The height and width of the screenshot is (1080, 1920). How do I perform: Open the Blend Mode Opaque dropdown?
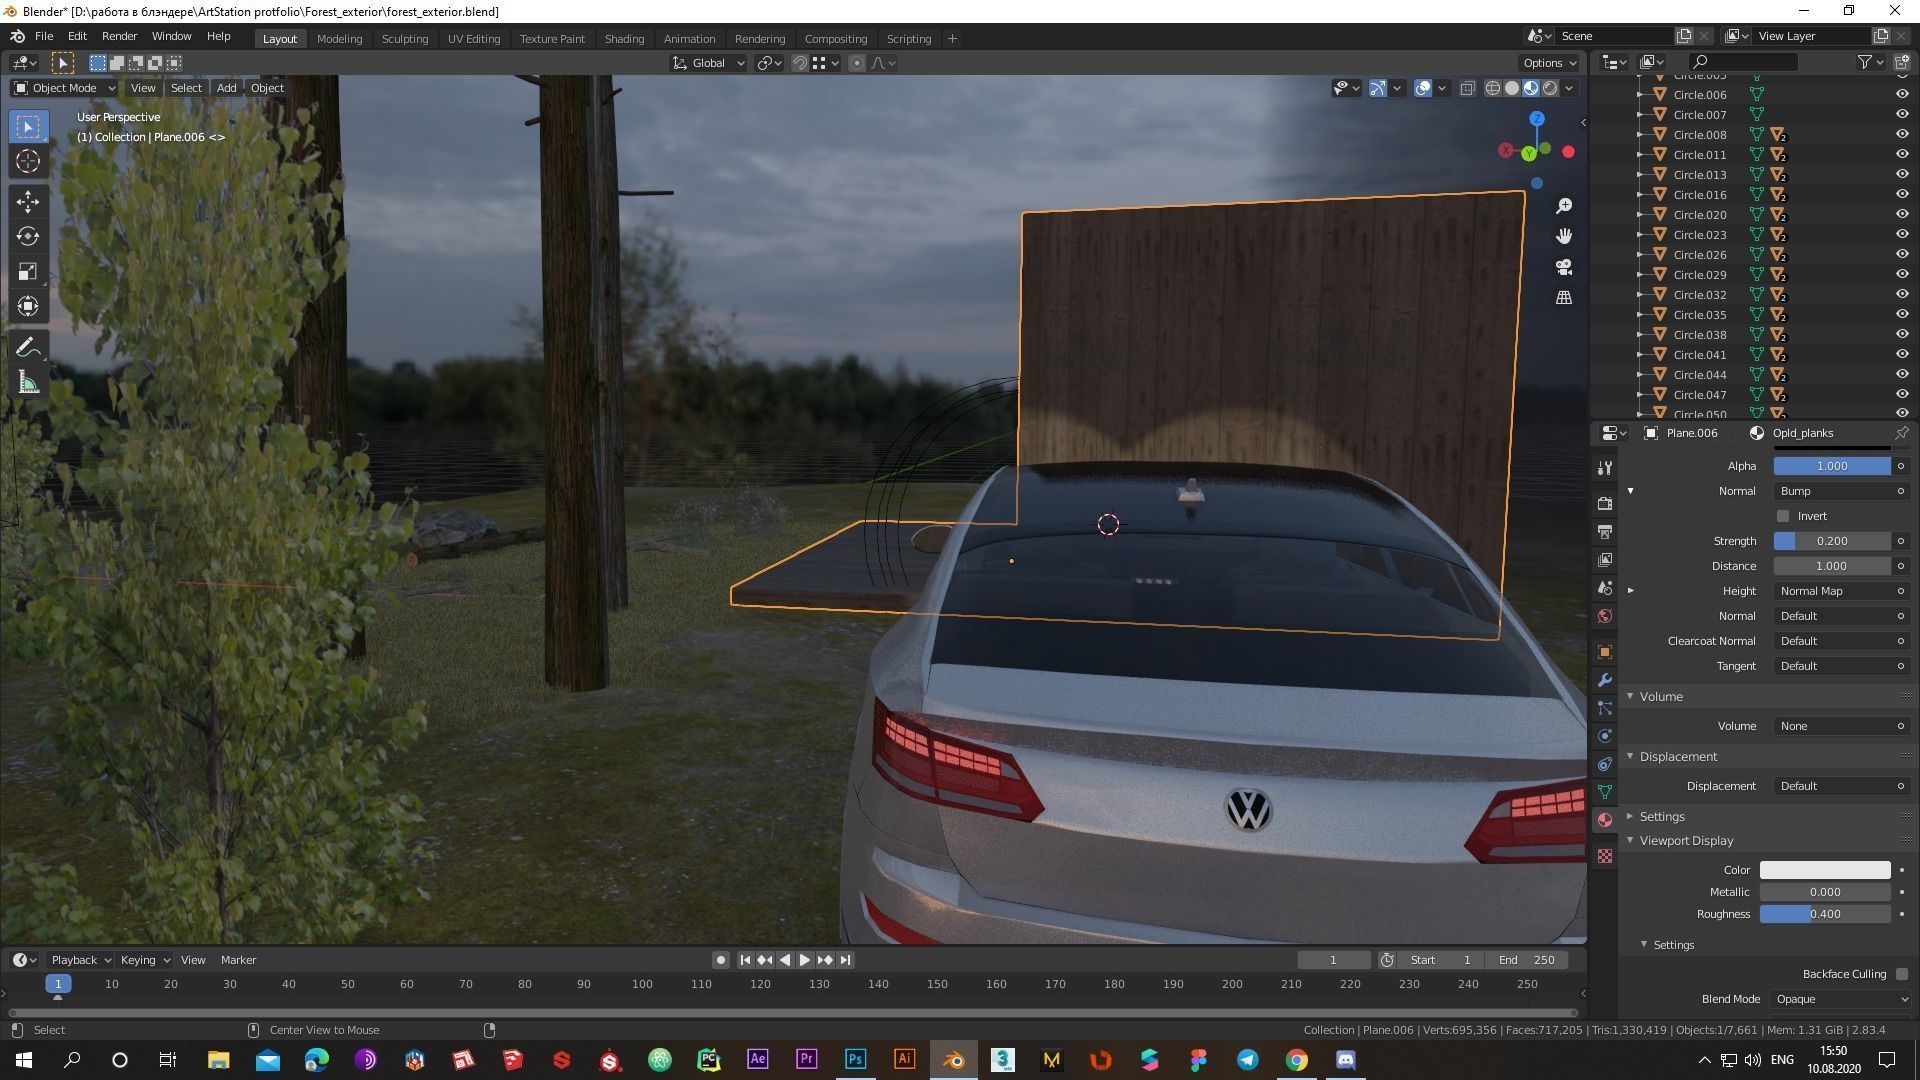(x=1842, y=999)
